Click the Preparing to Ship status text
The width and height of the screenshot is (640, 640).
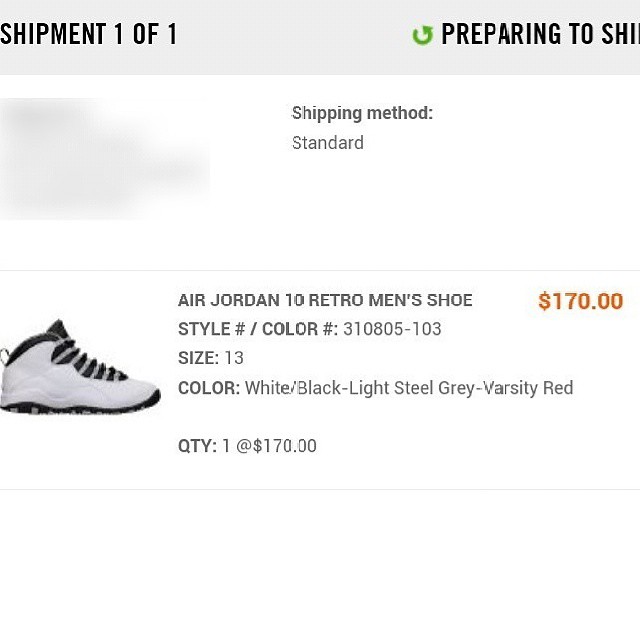pos(540,35)
